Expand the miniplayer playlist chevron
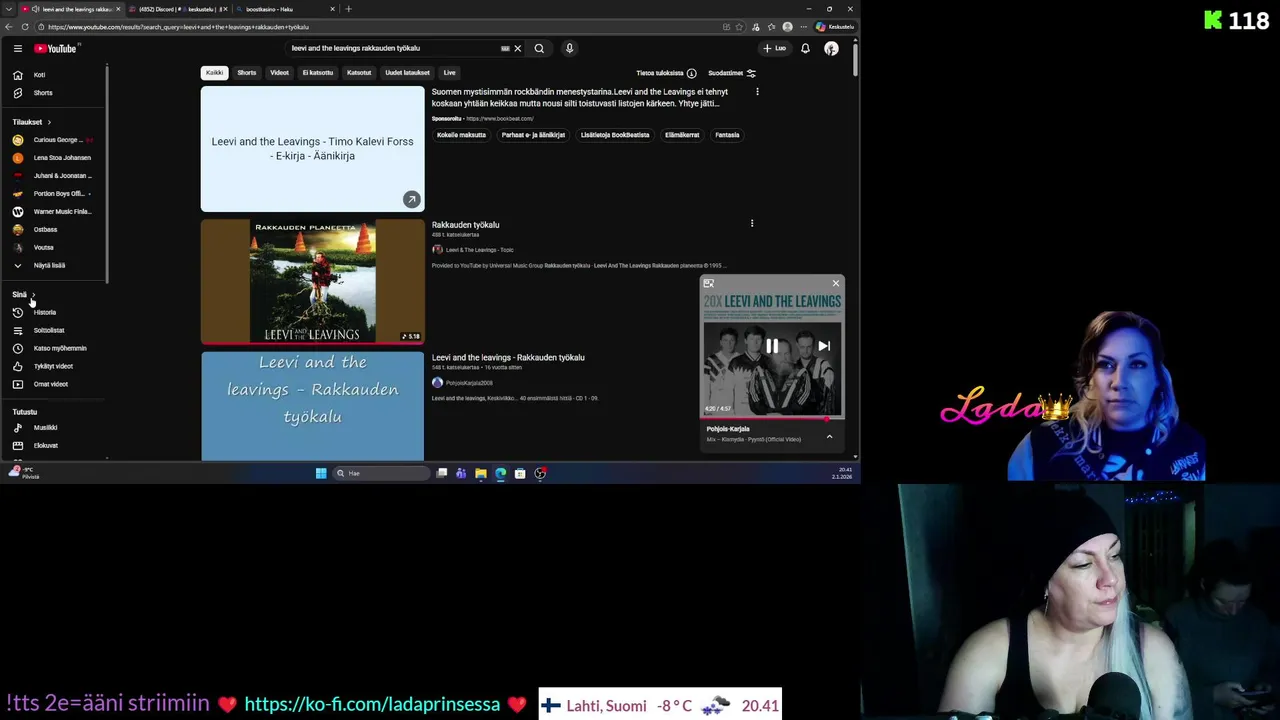The height and width of the screenshot is (720, 1280). [x=829, y=436]
